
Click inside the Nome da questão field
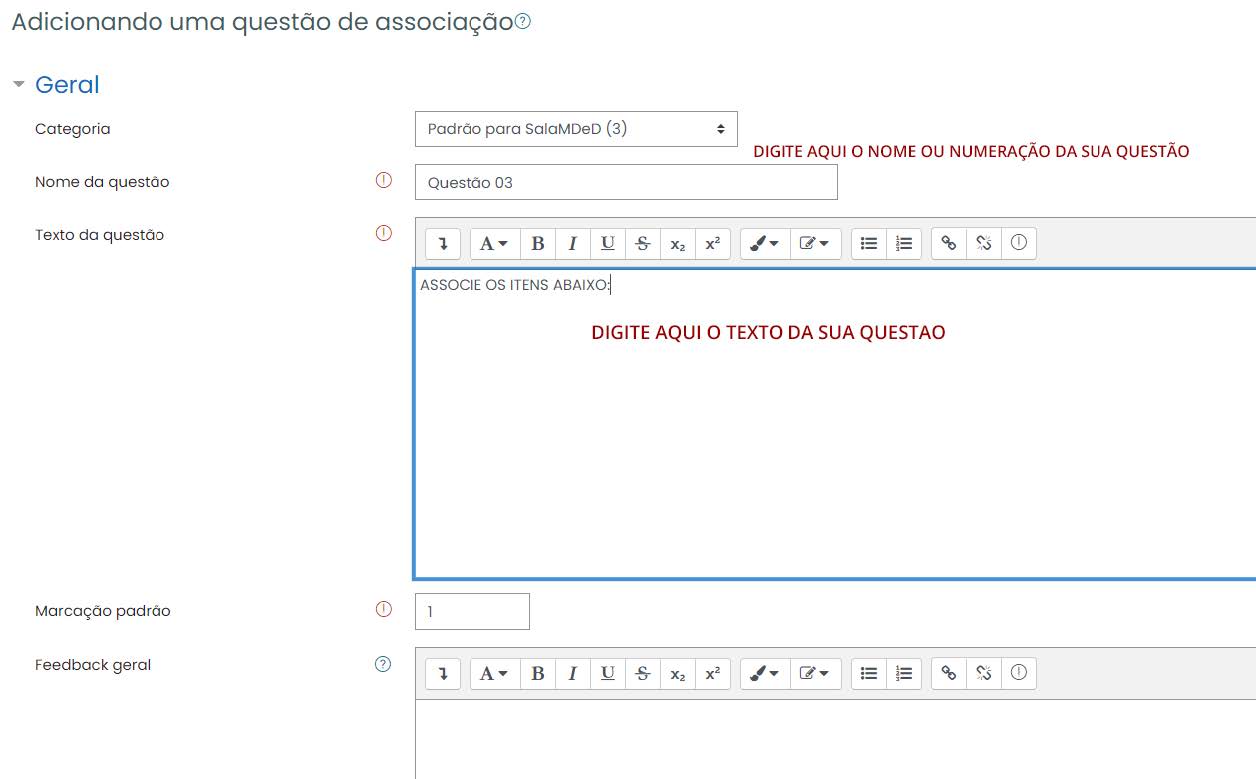pos(626,181)
